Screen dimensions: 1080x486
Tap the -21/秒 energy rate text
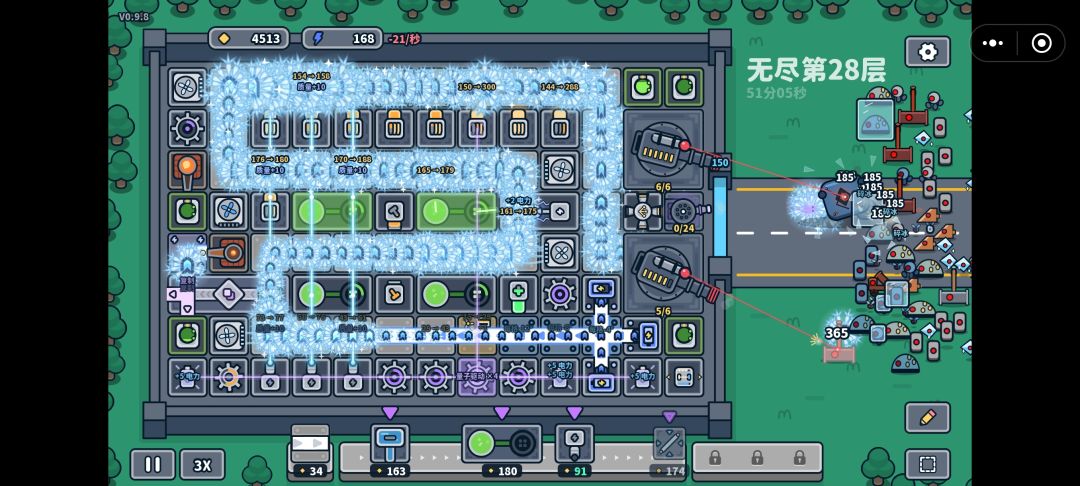(404, 39)
